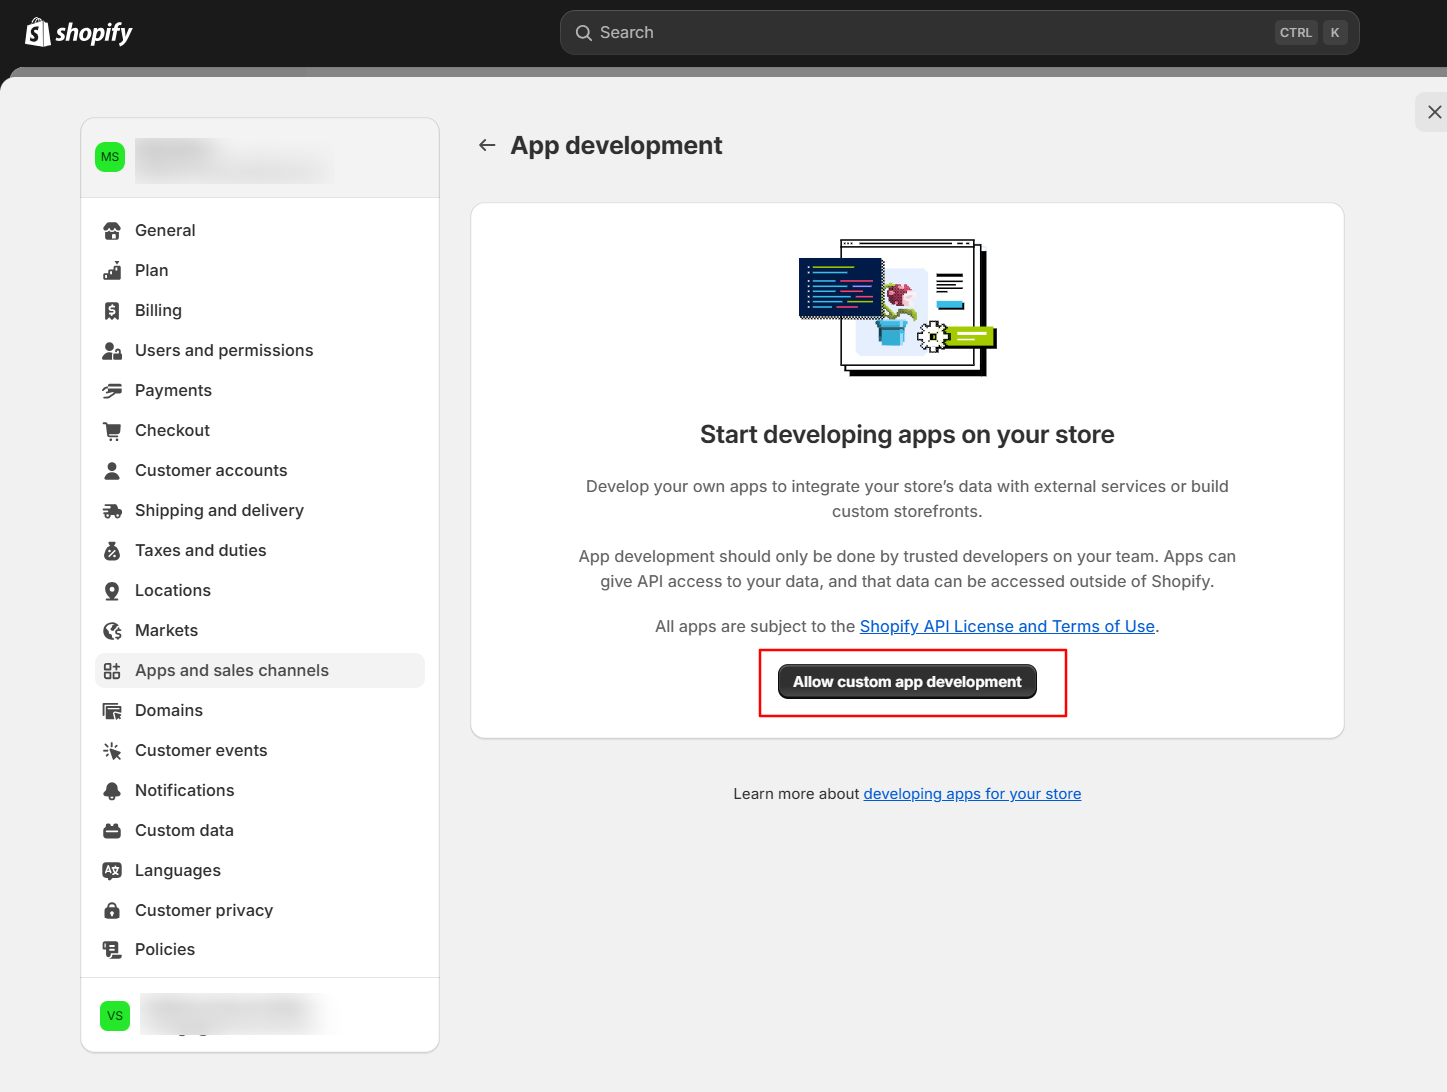1447x1092 pixels.
Task: Click the CTRL shortcut key badge
Action: [x=1296, y=33]
